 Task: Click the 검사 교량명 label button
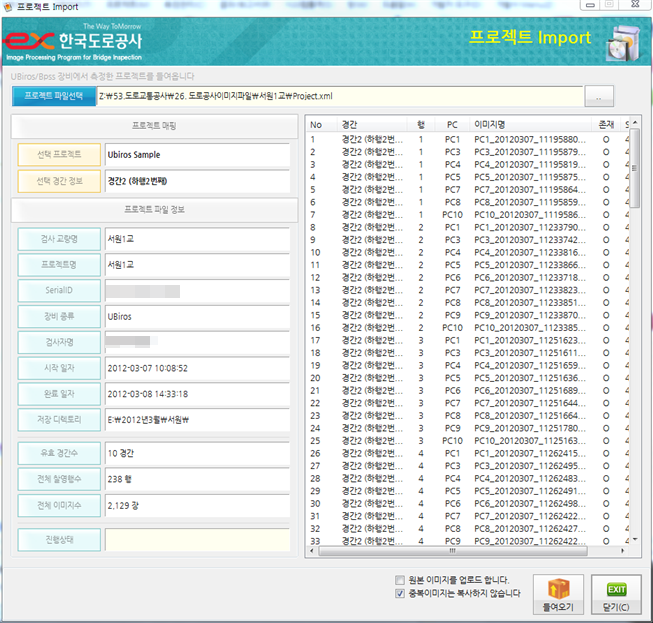(59, 239)
